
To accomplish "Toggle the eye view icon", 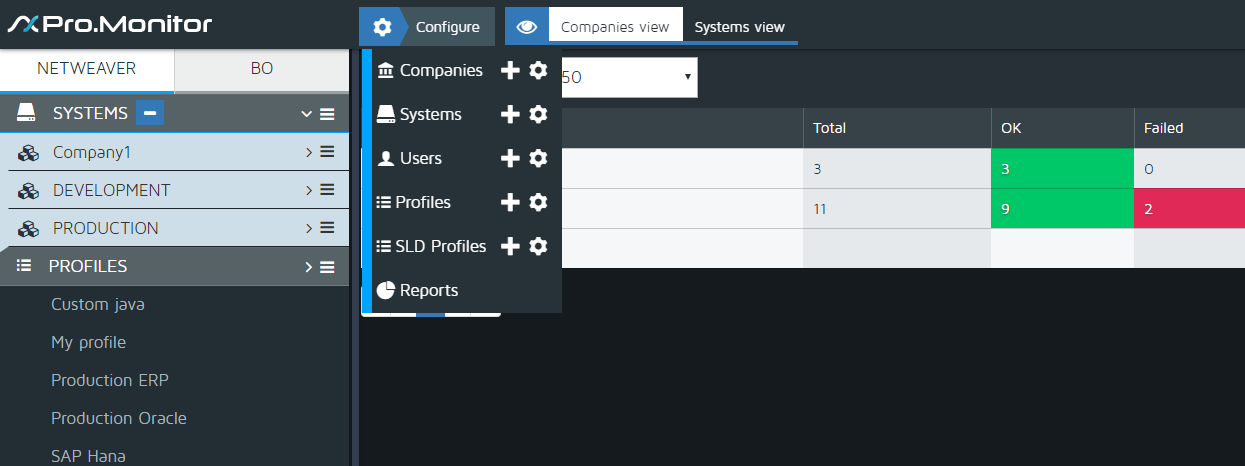I will 527,27.
